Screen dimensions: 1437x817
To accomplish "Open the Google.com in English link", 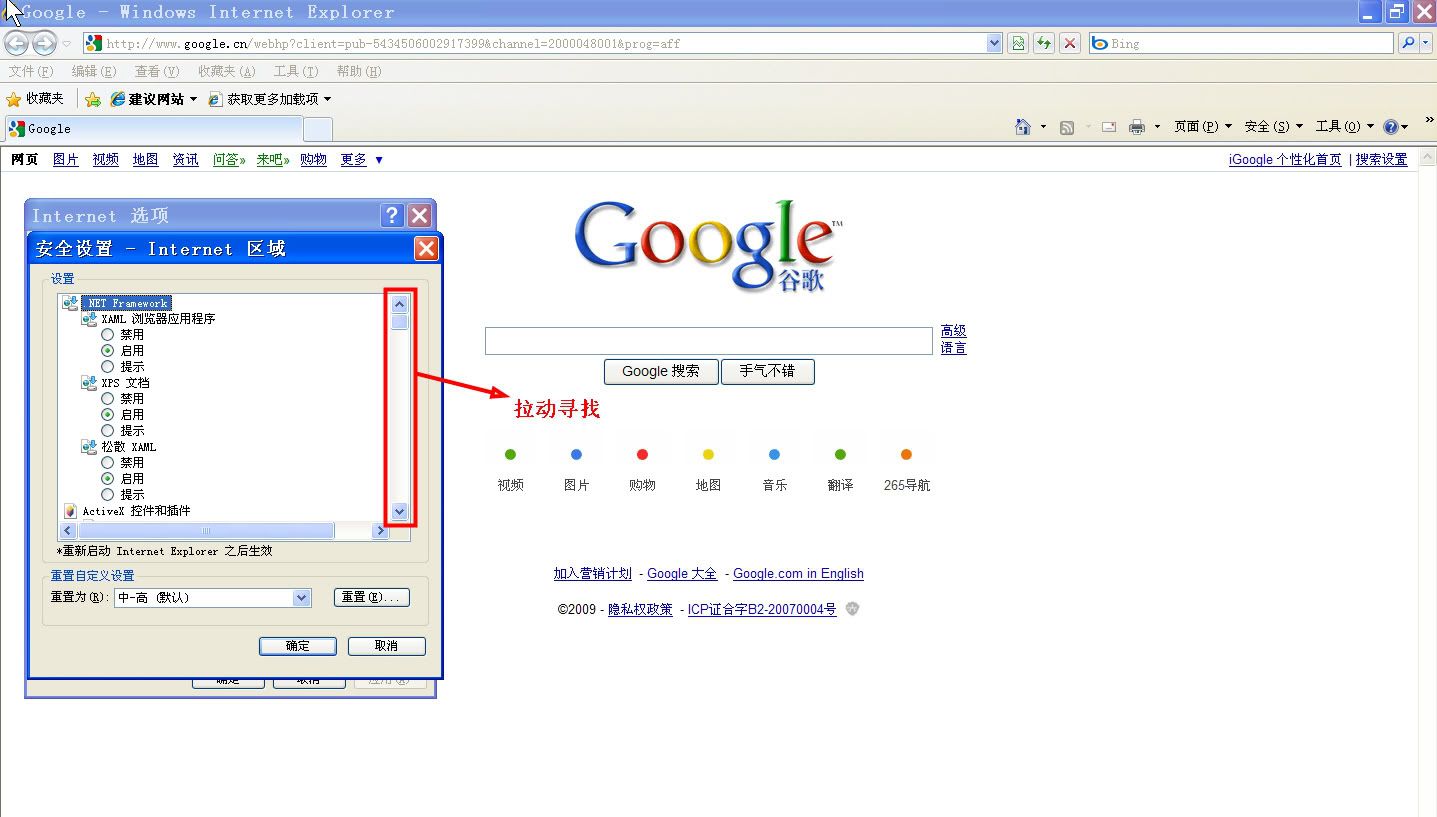I will [798, 574].
